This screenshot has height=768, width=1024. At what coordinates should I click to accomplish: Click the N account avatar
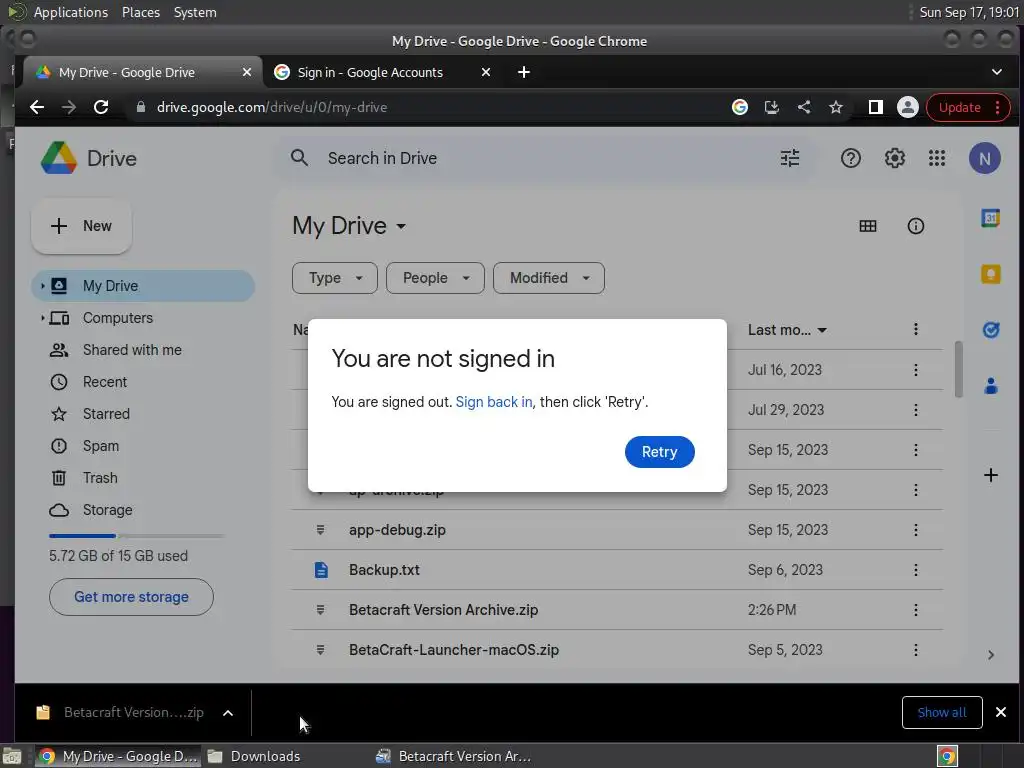coord(984,158)
